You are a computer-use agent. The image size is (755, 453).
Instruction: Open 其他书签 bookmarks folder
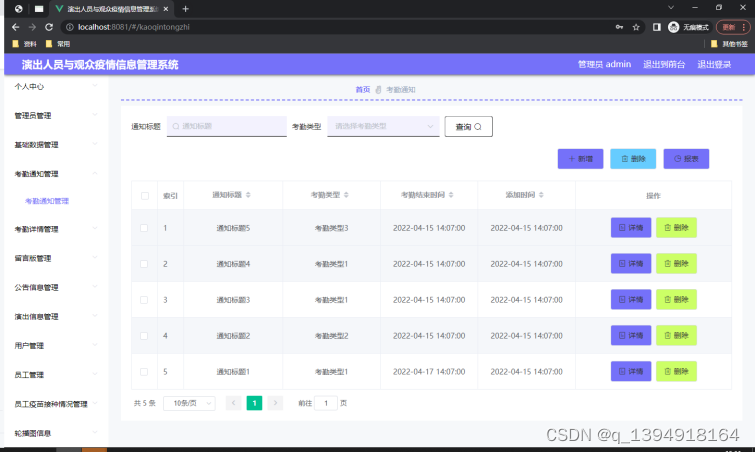729,44
